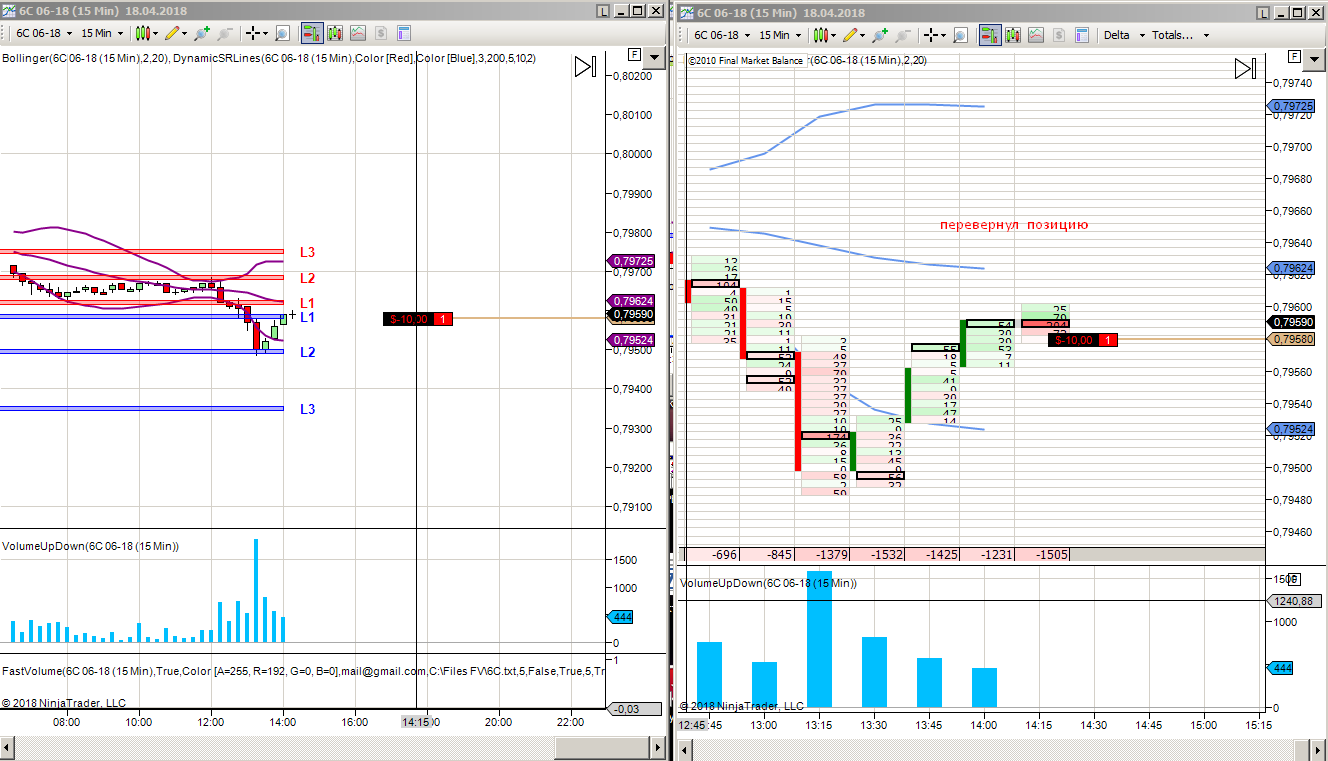This screenshot has width=1328, height=761.
Task: Expand cursor type arrow beside crosshair in right chart
Action: [944, 35]
